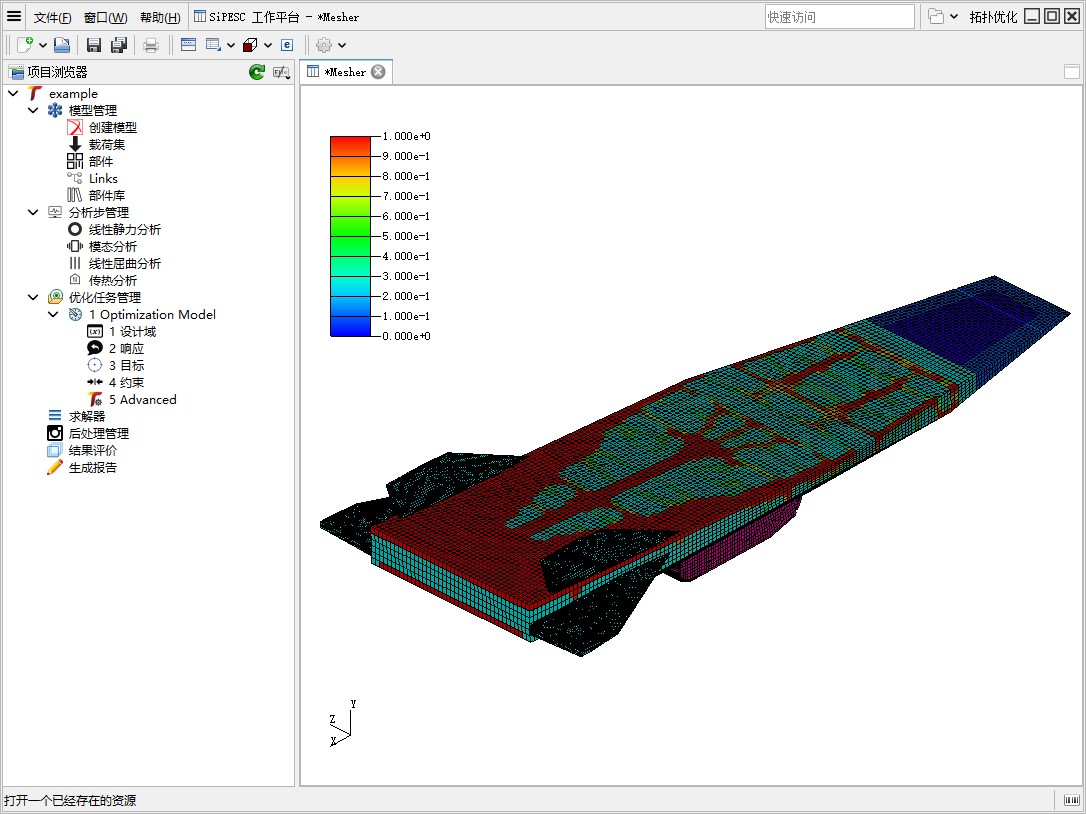Click the red band on color legend
Viewport: 1086px width, 814px height.
350,145
